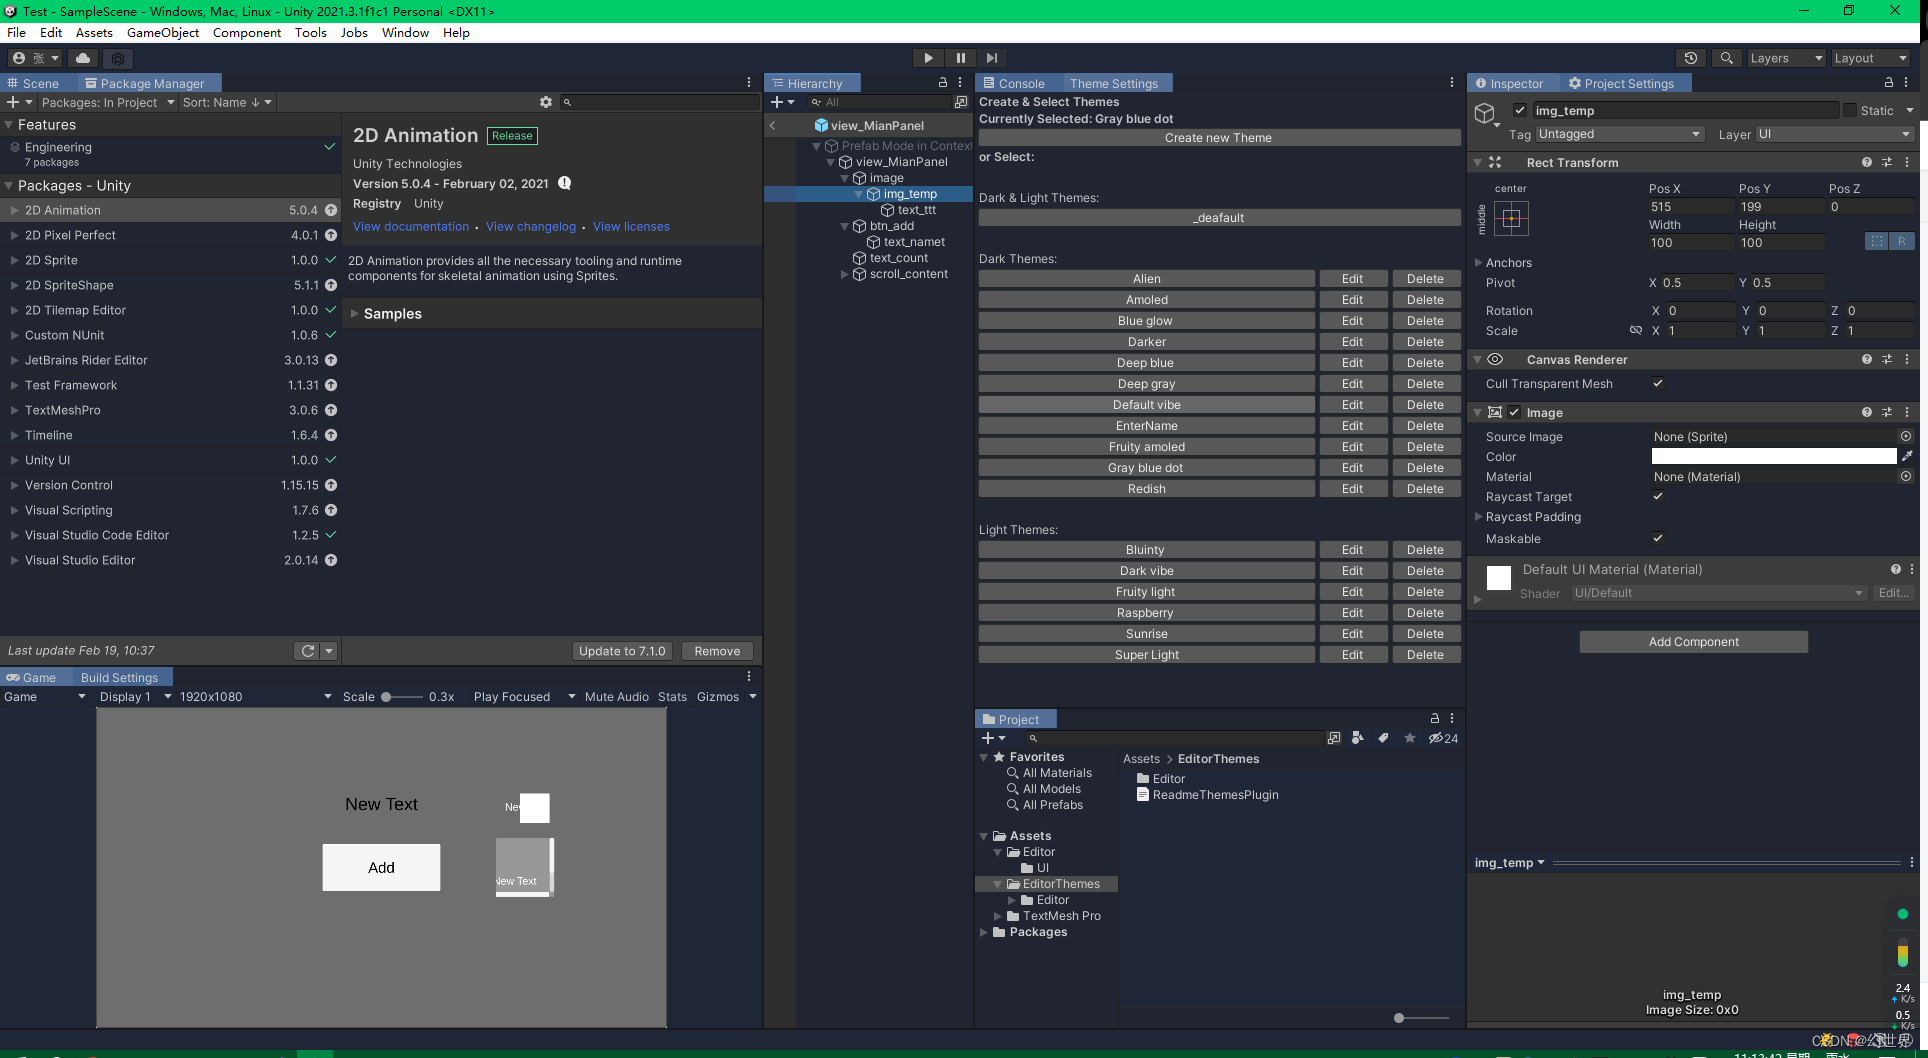Open Rect Transform help icon
The width and height of the screenshot is (1928, 1058).
[x=1866, y=162]
